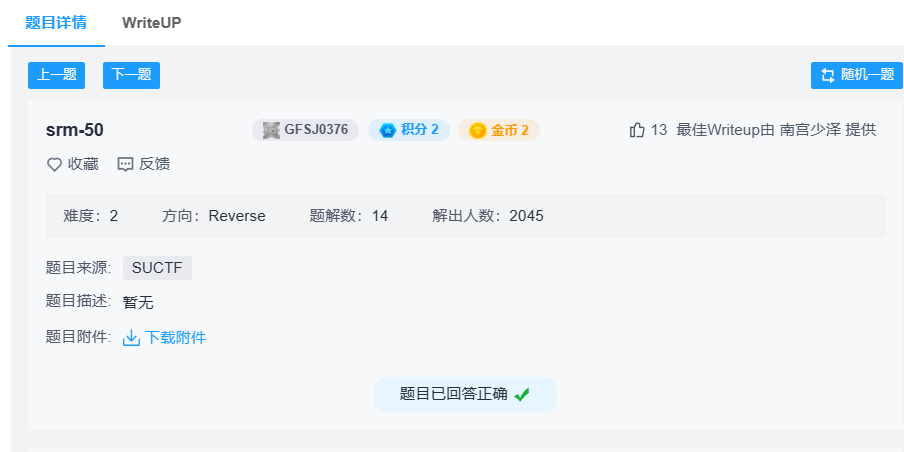Screen dimensions: 904x452
Task: Go to previous challenge 上一题
Action: coord(56,75)
